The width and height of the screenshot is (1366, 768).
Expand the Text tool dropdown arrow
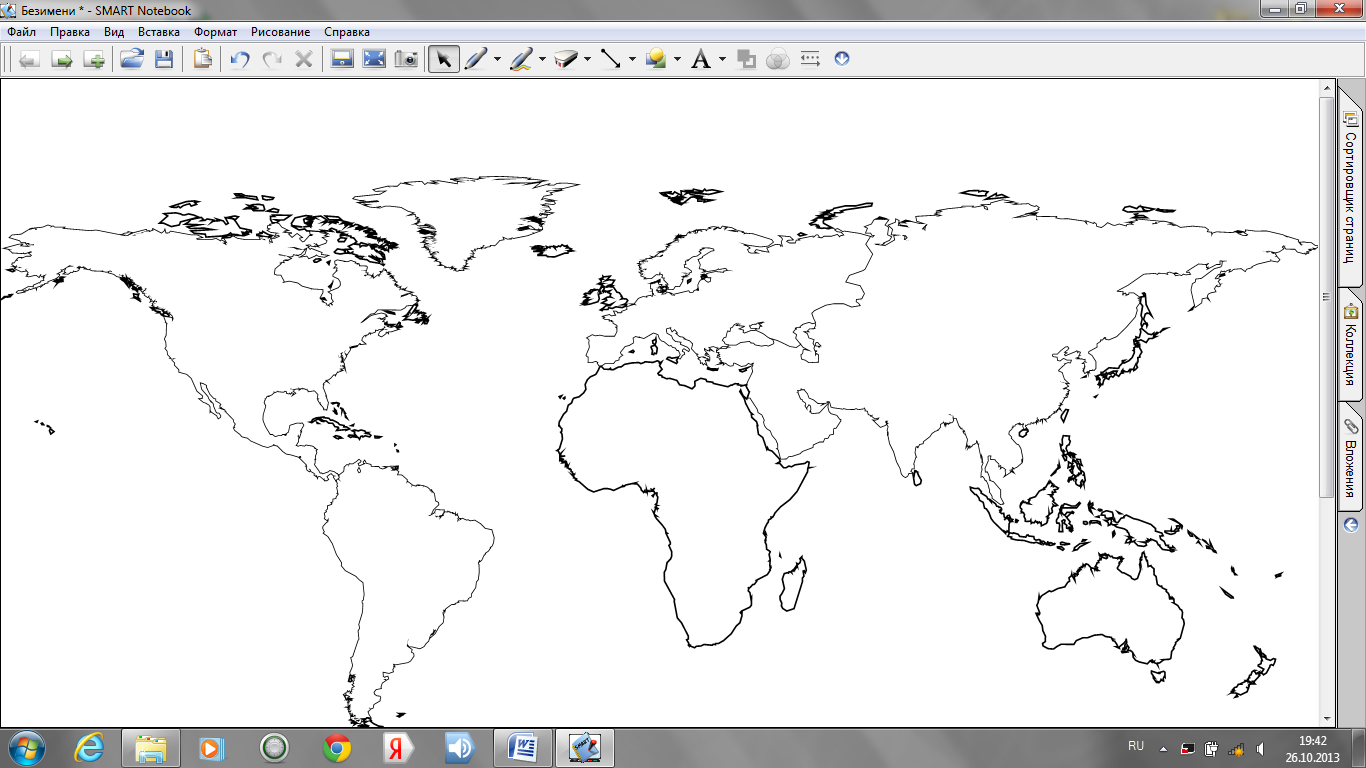pyautogui.click(x=722, y=59)
